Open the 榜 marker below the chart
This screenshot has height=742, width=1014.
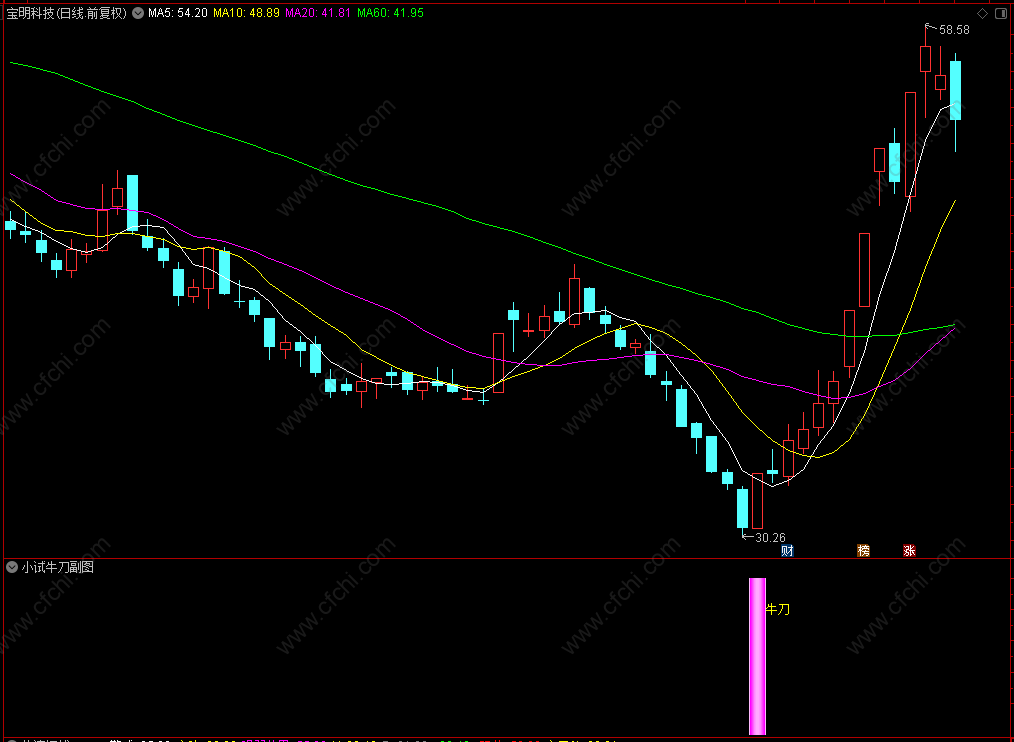[863, 551]
